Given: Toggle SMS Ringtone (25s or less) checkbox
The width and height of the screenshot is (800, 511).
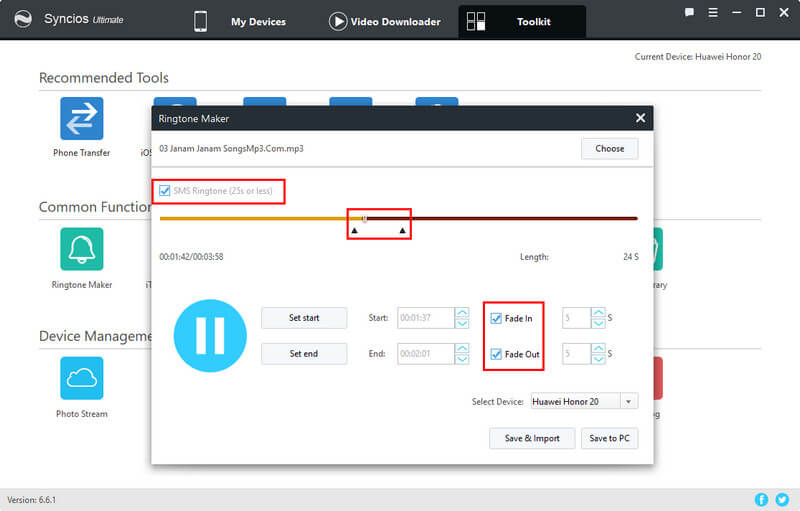Looking at the screenshot, I should [x=164, y=191].
